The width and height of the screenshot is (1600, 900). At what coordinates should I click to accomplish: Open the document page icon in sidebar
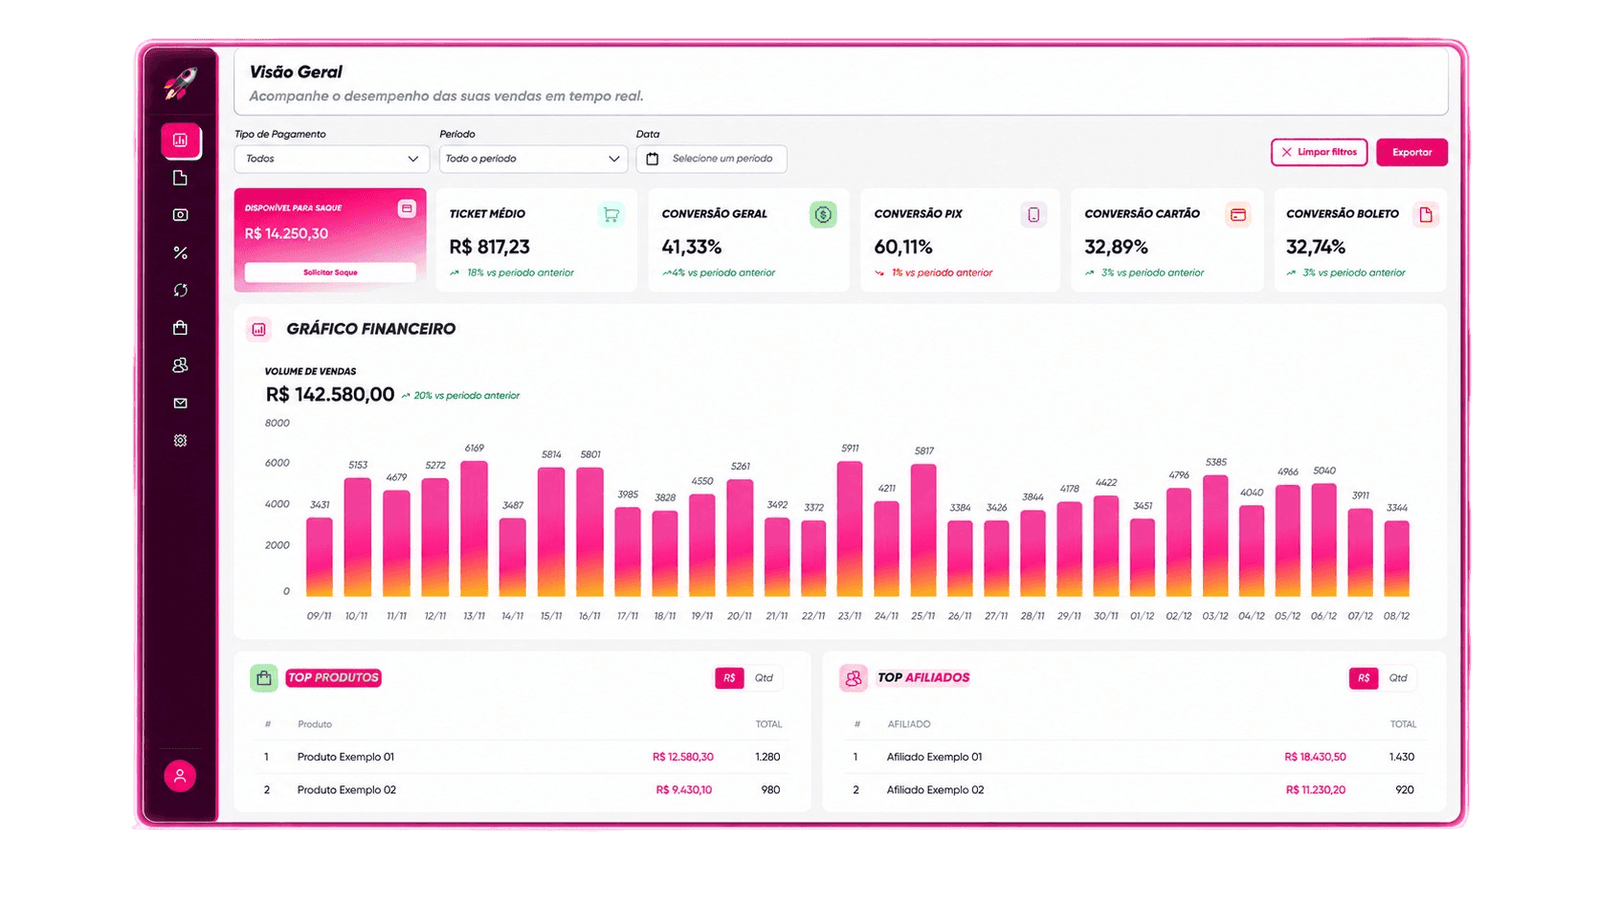click(180, 178)
